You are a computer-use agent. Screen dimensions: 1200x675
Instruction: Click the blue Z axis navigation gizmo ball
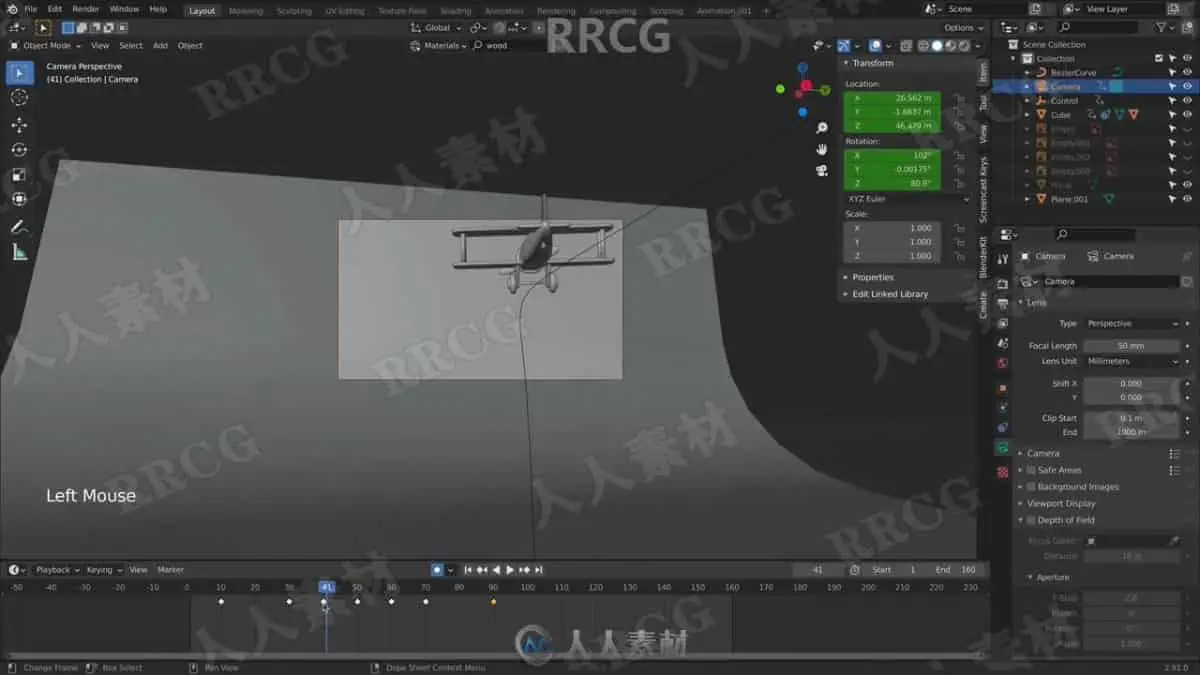click(802, 69)
